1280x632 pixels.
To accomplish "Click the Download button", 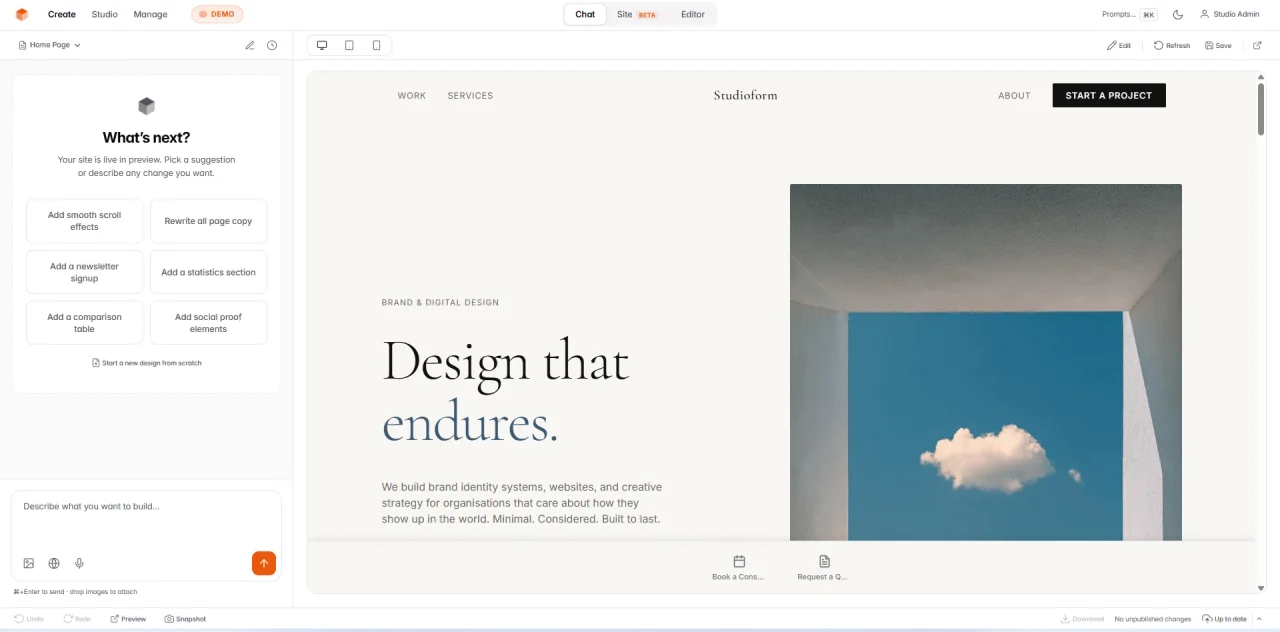I will (x=1082, y=619).
